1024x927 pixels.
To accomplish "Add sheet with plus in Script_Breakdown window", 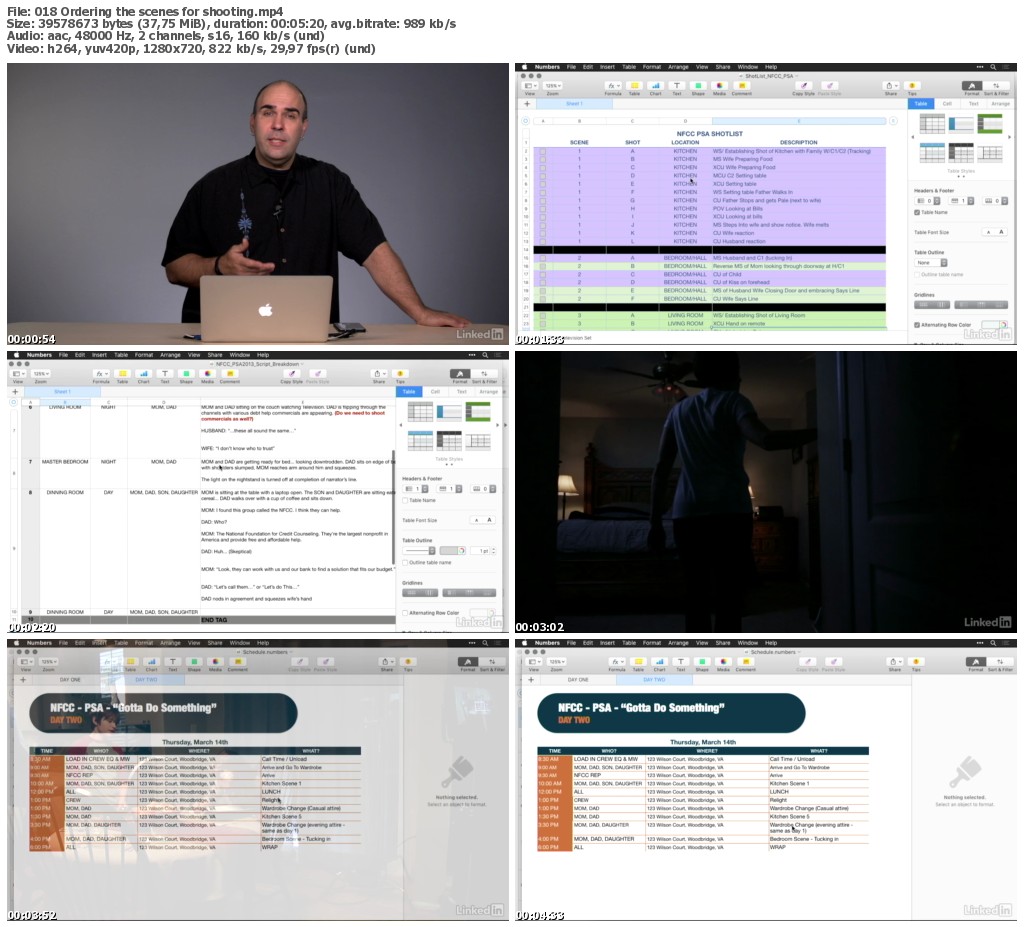I will [x=15, y=392].
